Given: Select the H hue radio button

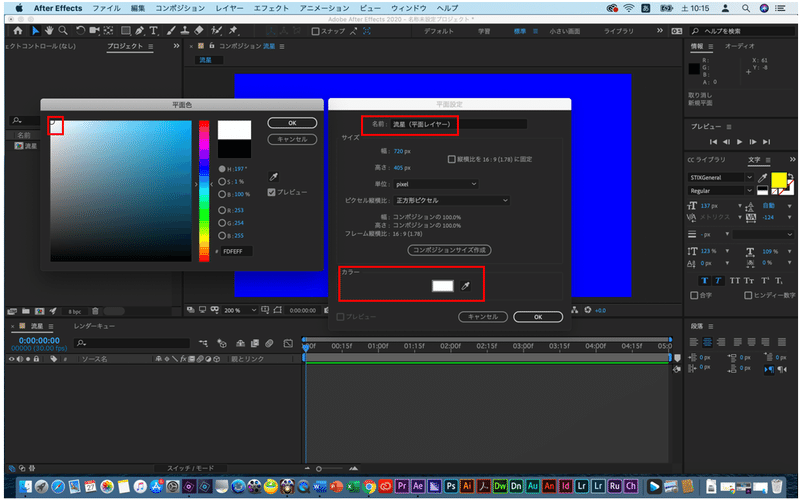Looking at the screenshot, I should (222, 169).
